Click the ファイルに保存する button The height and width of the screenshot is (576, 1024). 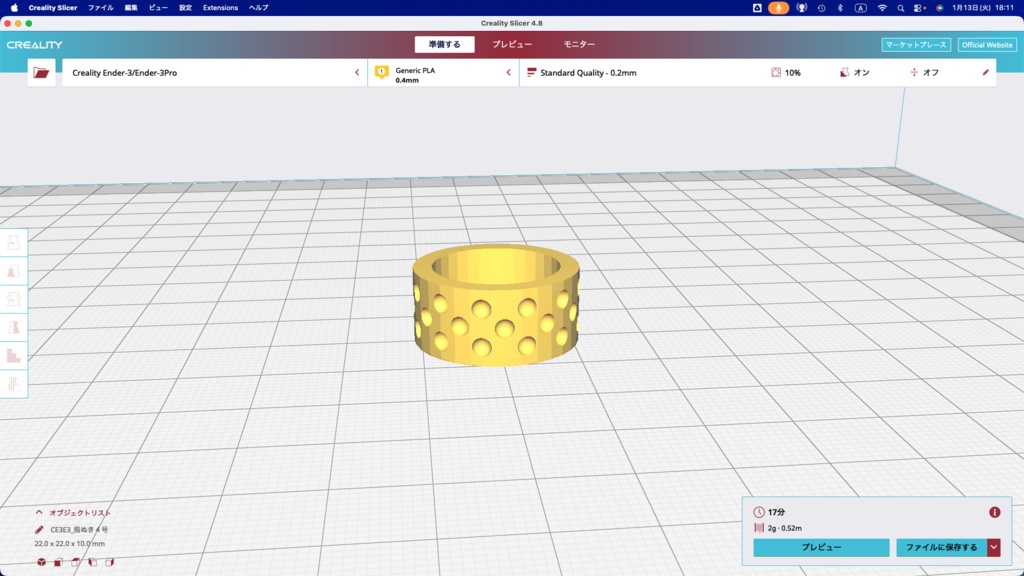click(941, 547)
